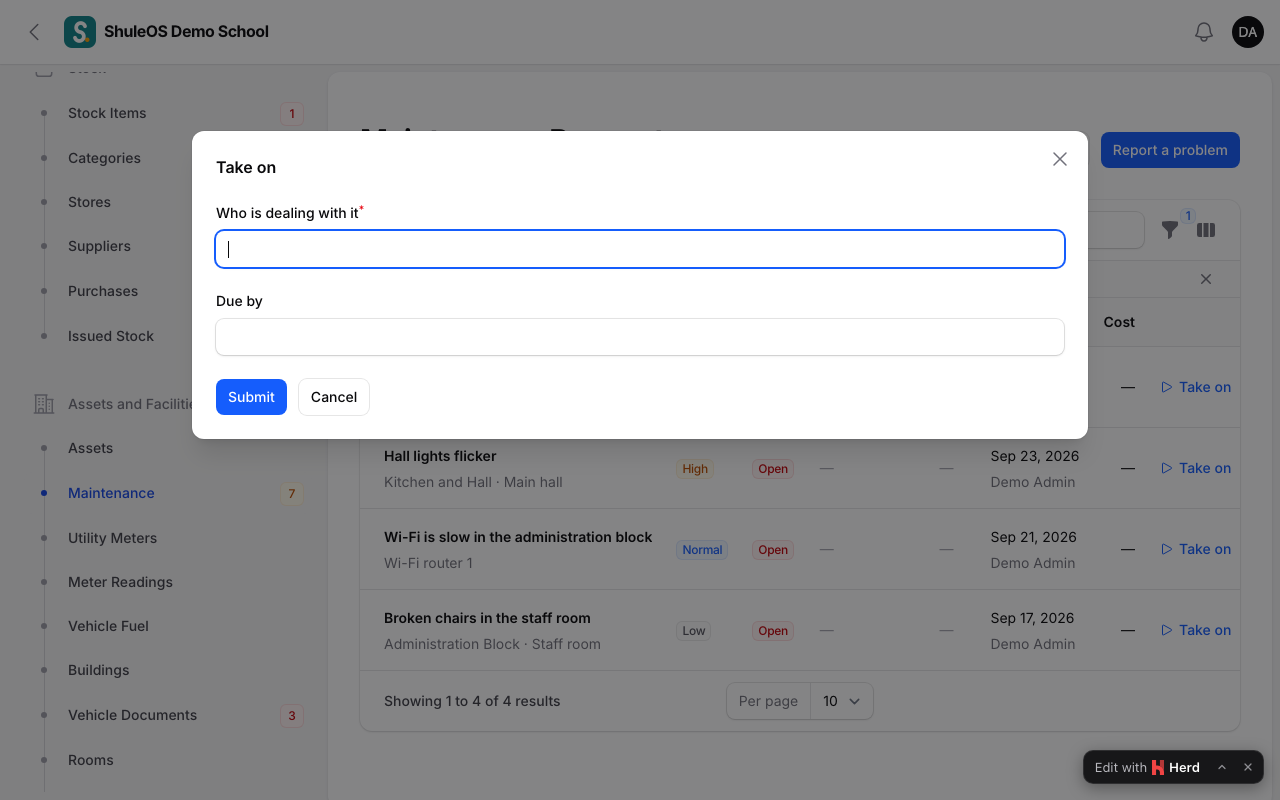This screenshot has height=800, width=1280.
Task: Expand the Herd toolbar chevron
Action: [x=1222, y=767]
